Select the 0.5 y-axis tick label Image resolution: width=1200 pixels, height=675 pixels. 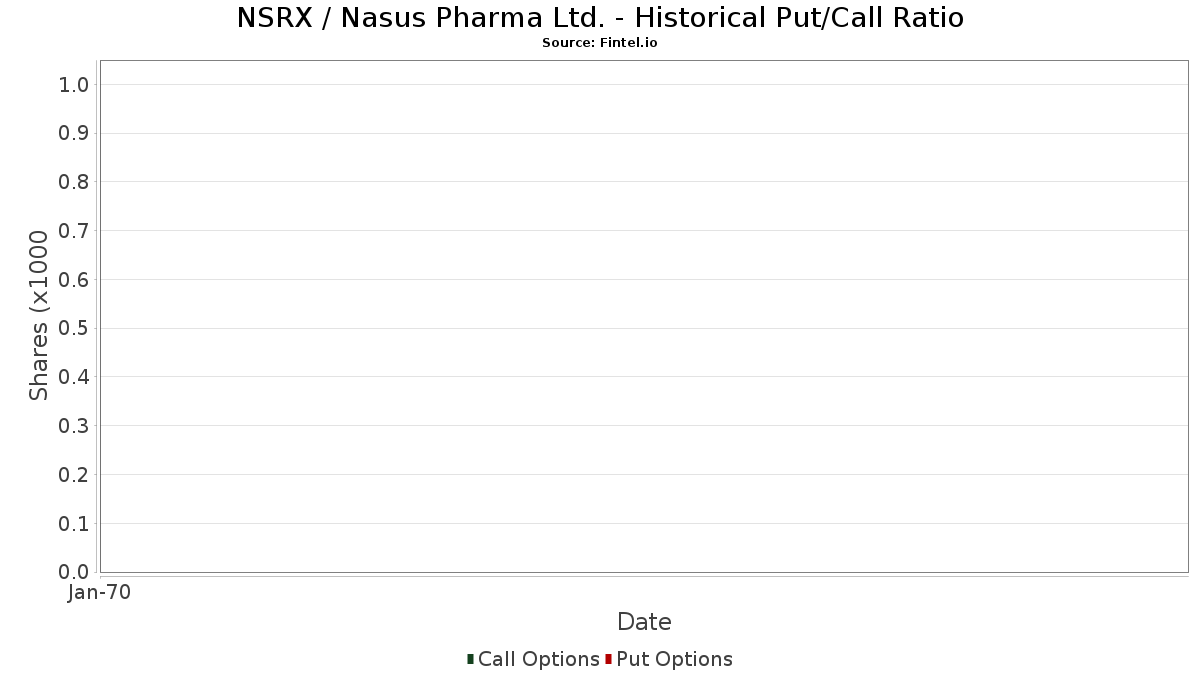[74, 329]
